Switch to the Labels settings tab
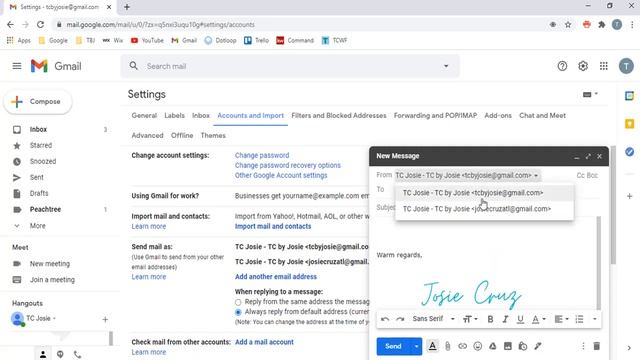This screenshot has width=640, height=360. [174, 116]
